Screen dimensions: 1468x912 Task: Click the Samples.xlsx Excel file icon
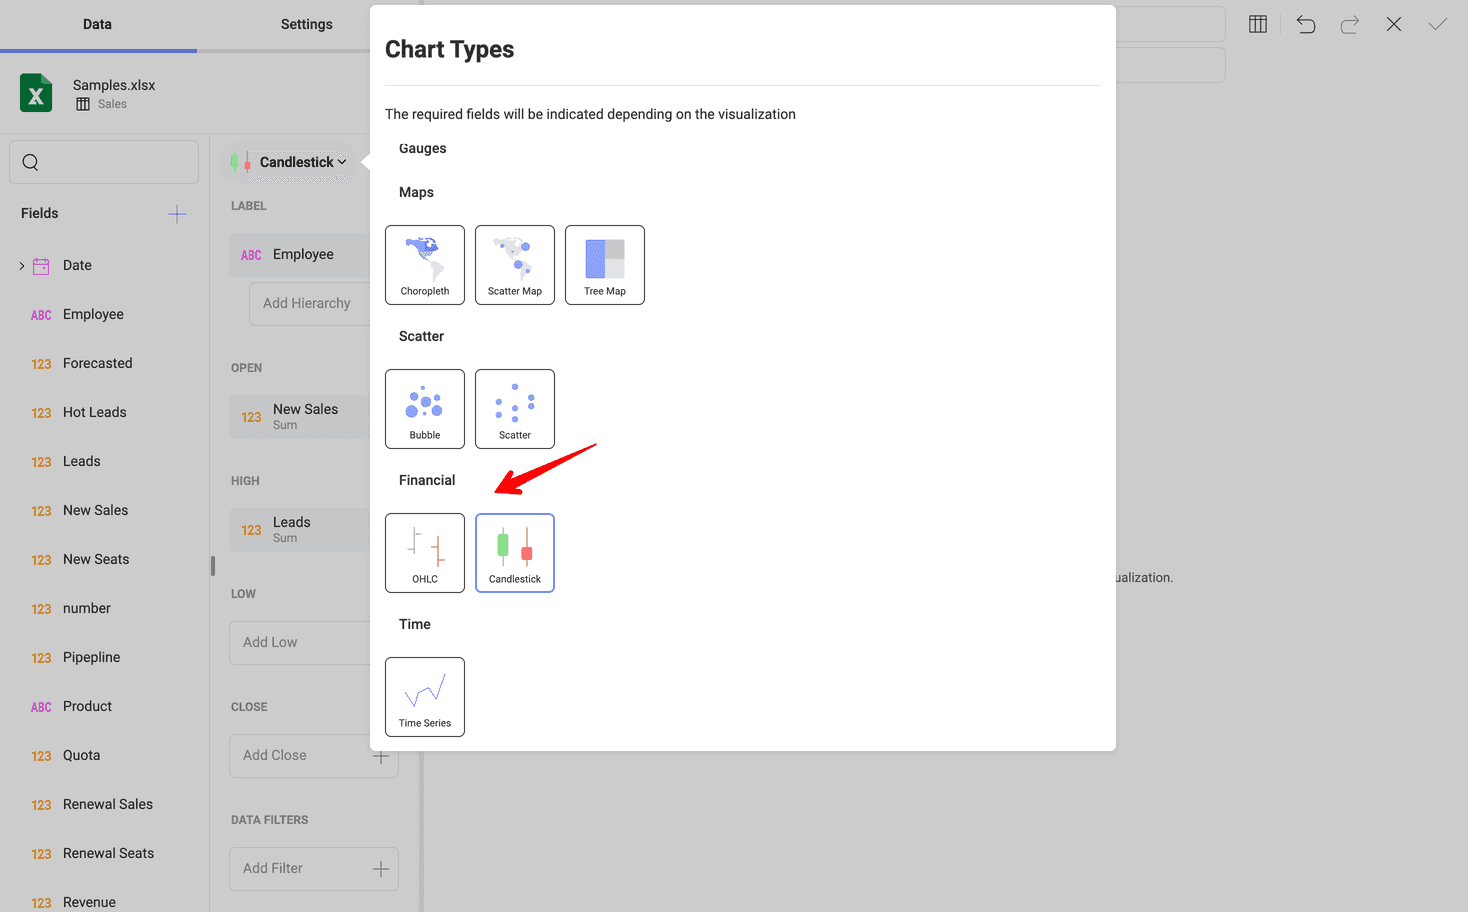click(x=36, y=93)
